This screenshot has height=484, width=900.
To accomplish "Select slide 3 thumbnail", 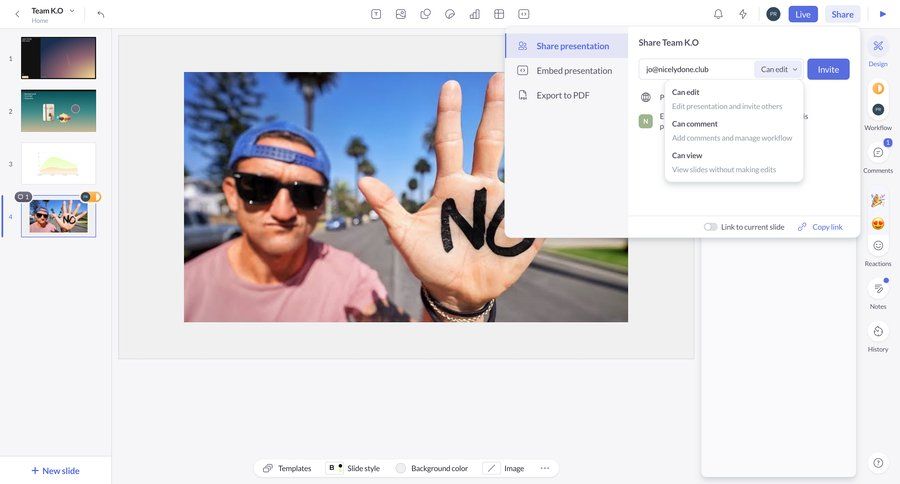I will point(59,164).
